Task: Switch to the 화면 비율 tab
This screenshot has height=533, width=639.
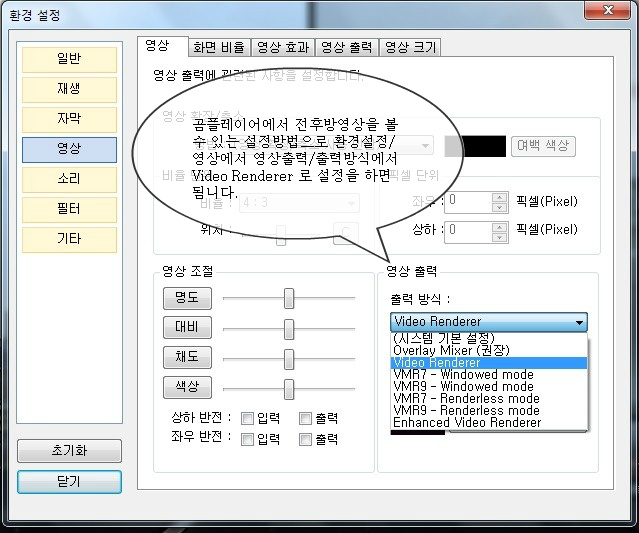Action: tap(219, 47)
